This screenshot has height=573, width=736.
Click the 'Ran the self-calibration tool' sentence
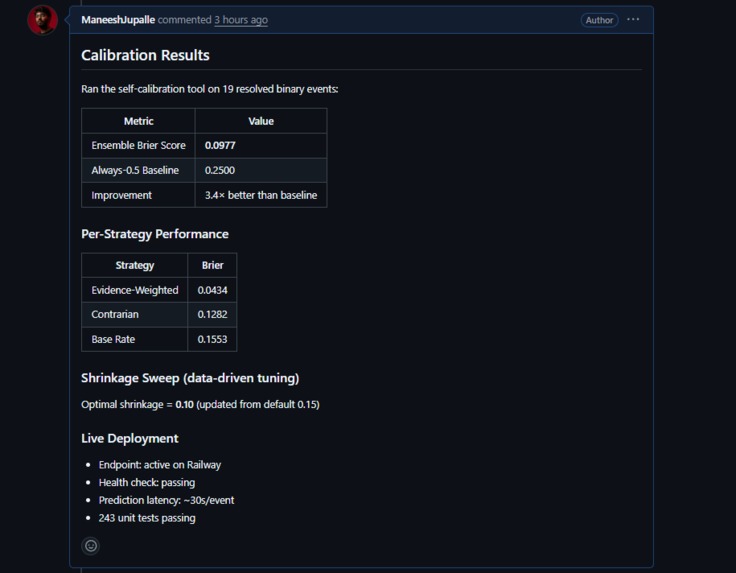209,89
